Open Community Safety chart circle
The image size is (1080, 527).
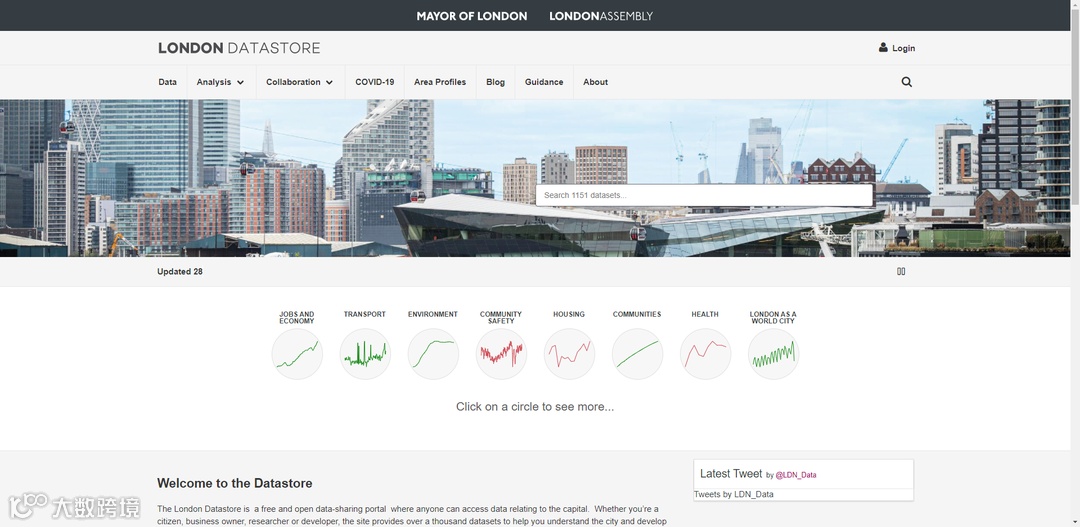501,354
